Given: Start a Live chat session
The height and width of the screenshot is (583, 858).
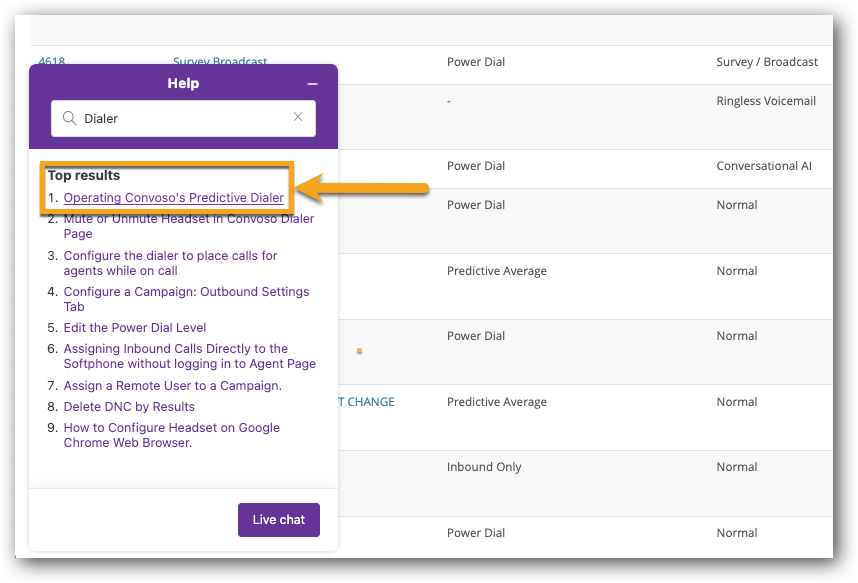Looking at the screenshot, I should pos(279,519).
